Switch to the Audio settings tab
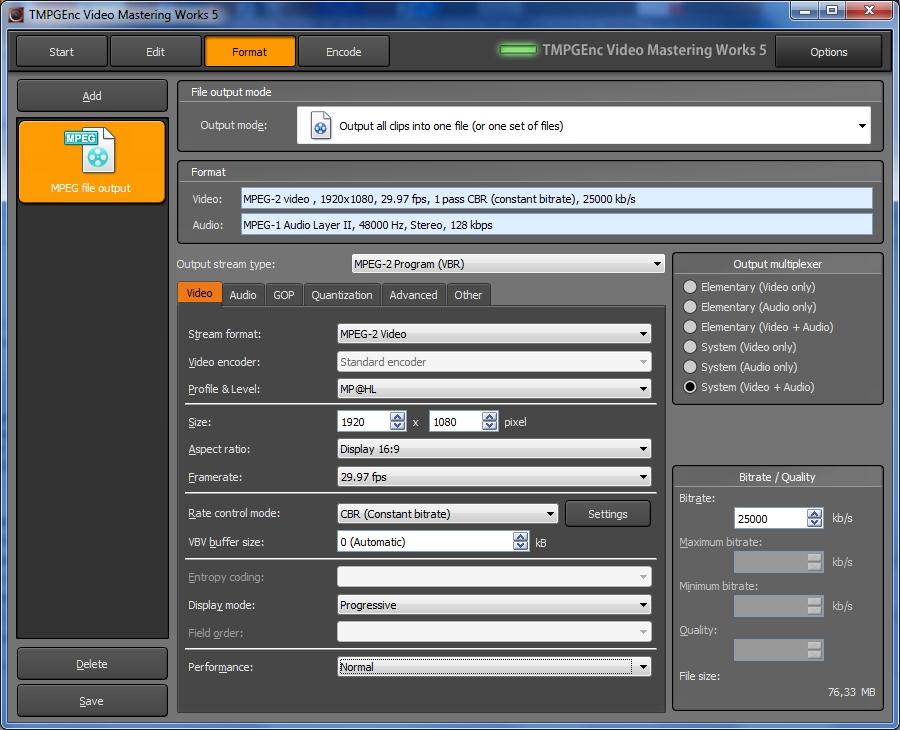The height and width of the screenshot is (730, 900). [x=243, y=295]
